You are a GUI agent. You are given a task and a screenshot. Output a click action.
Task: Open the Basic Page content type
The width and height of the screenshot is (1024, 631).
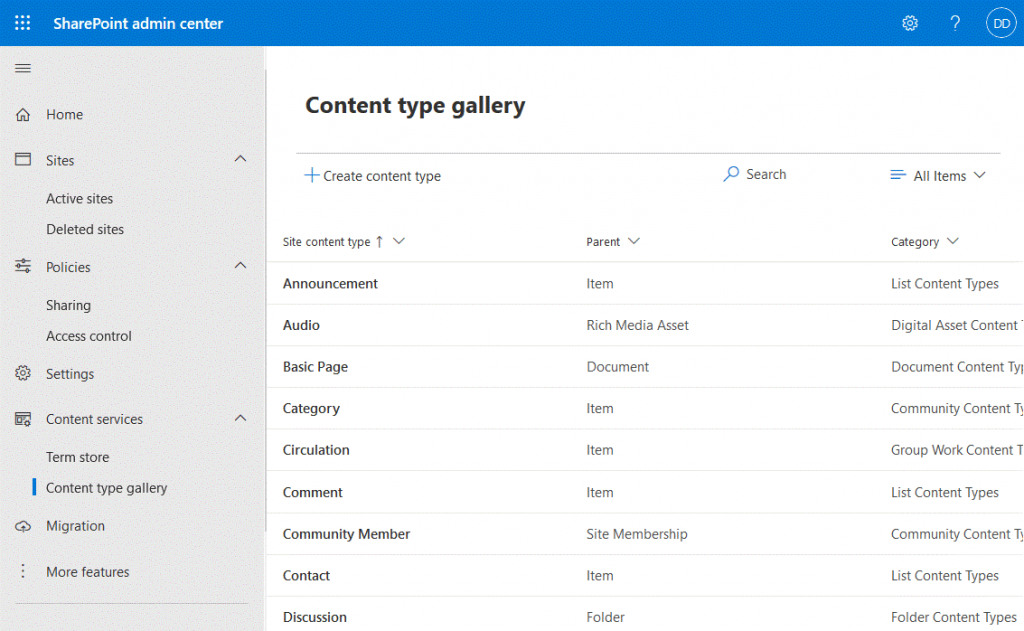tap(315, 367)
